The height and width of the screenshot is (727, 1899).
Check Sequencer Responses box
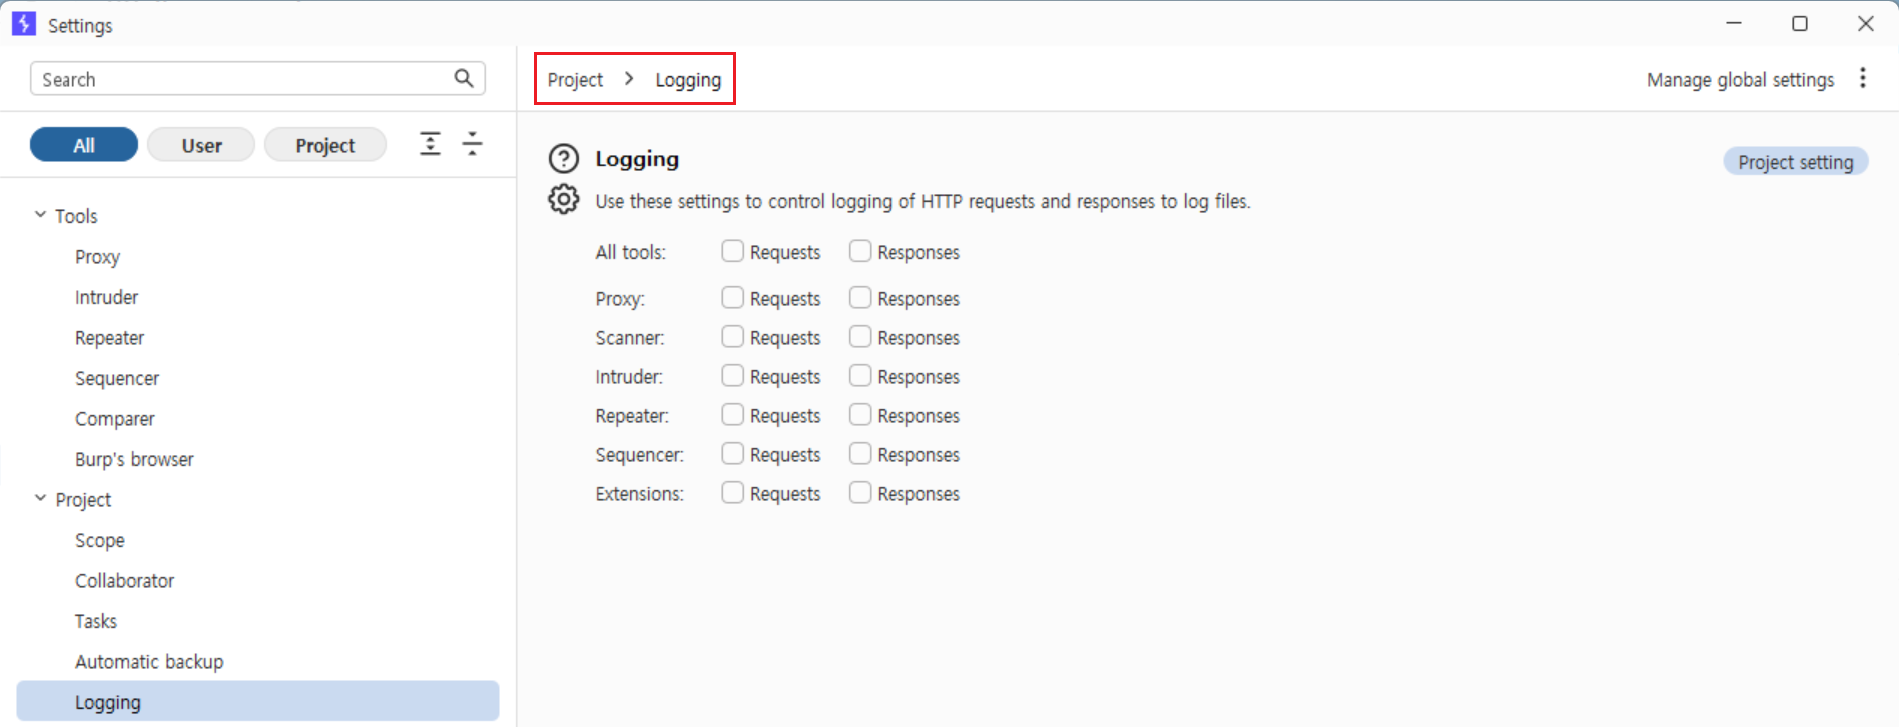(x=860, y=453)
